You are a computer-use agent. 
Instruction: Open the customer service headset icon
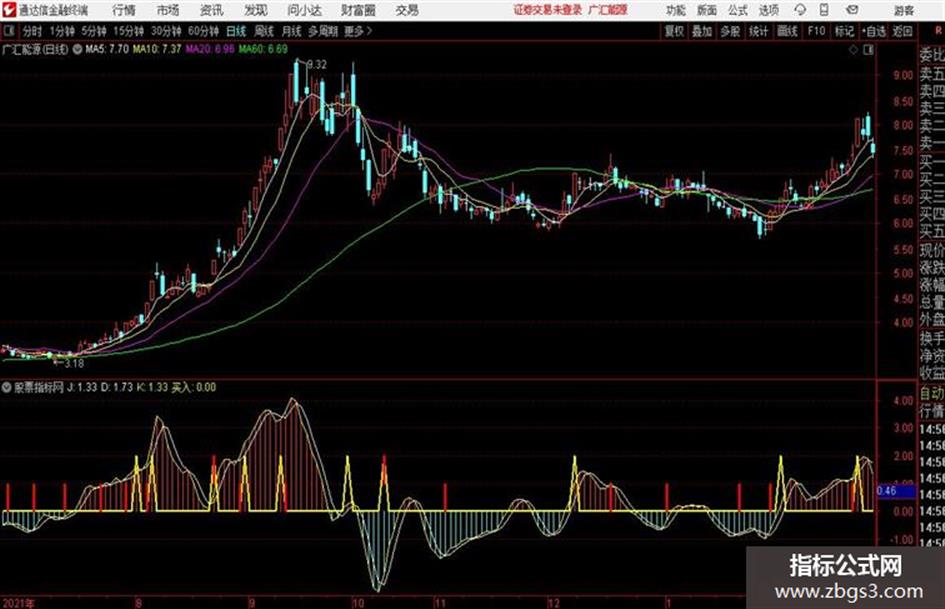pos(800,10)
